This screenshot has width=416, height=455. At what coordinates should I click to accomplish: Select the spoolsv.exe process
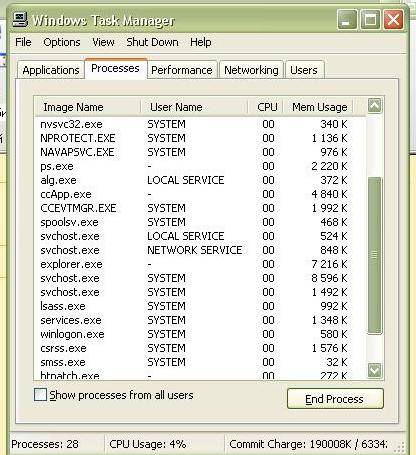pyautogui.click(x=200, y=222)
